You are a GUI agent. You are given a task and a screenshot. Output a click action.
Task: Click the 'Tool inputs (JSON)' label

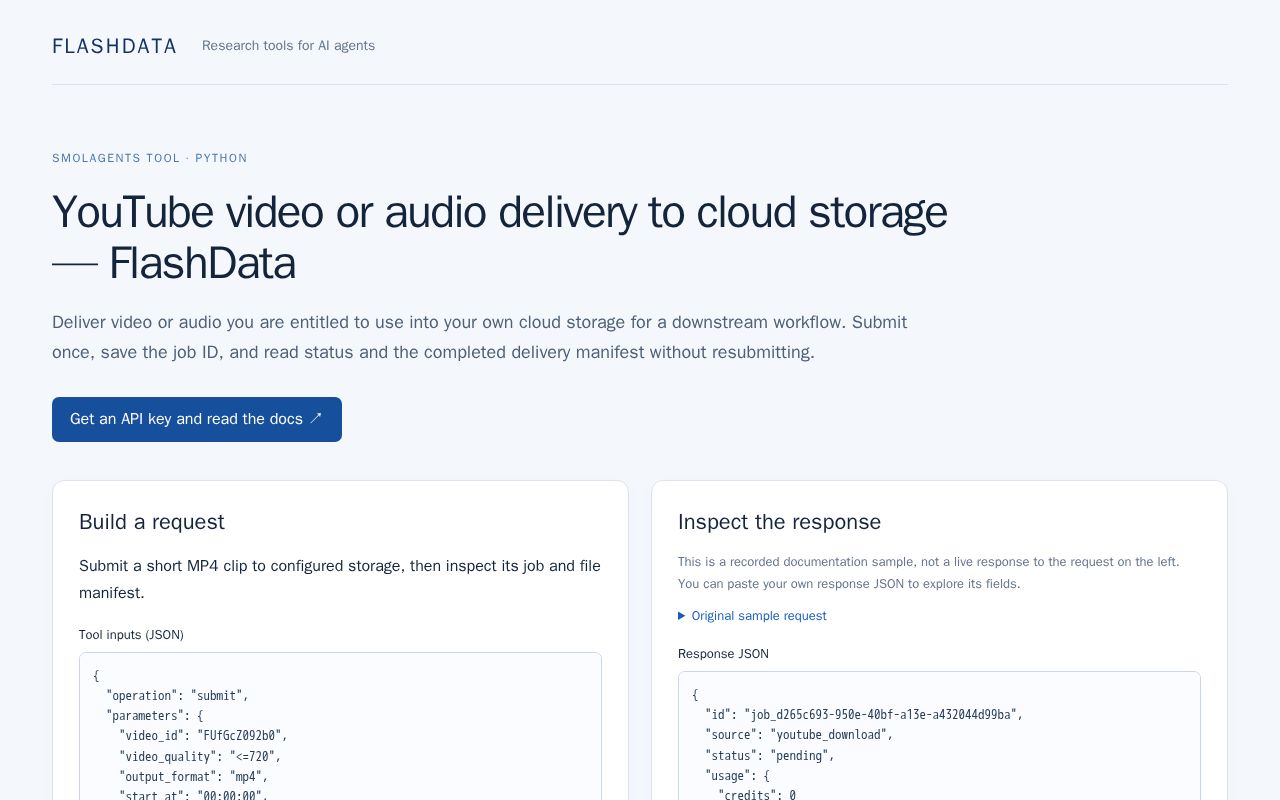(131, 635)
